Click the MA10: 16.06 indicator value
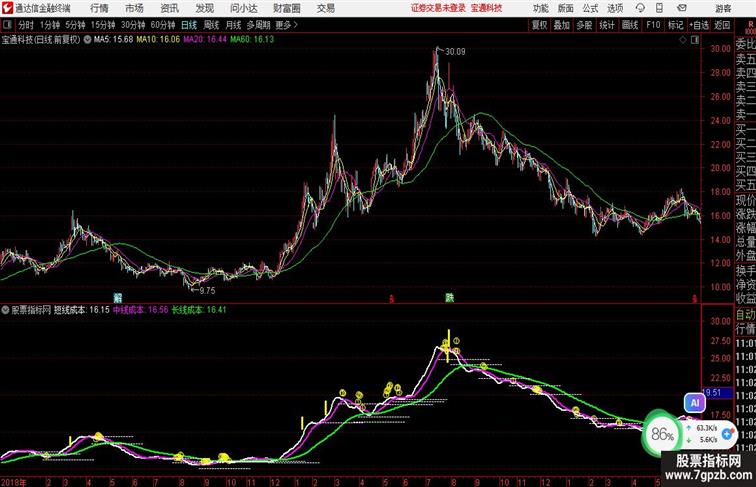 pos(158,40)
